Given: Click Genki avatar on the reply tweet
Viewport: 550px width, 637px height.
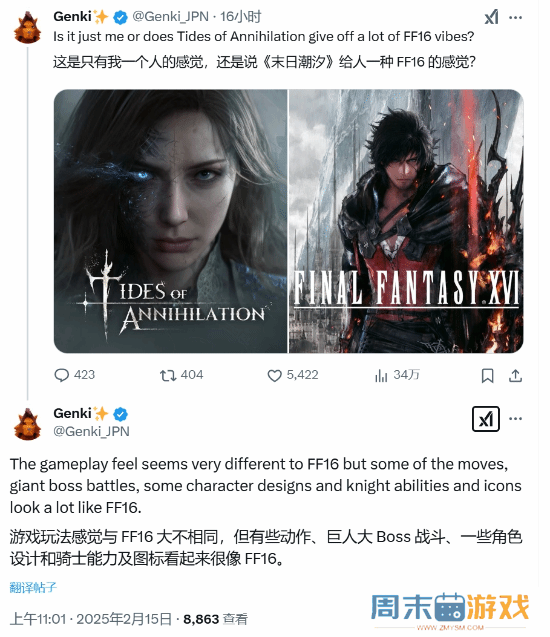Looking at the screenshot, I should [27, 424].
